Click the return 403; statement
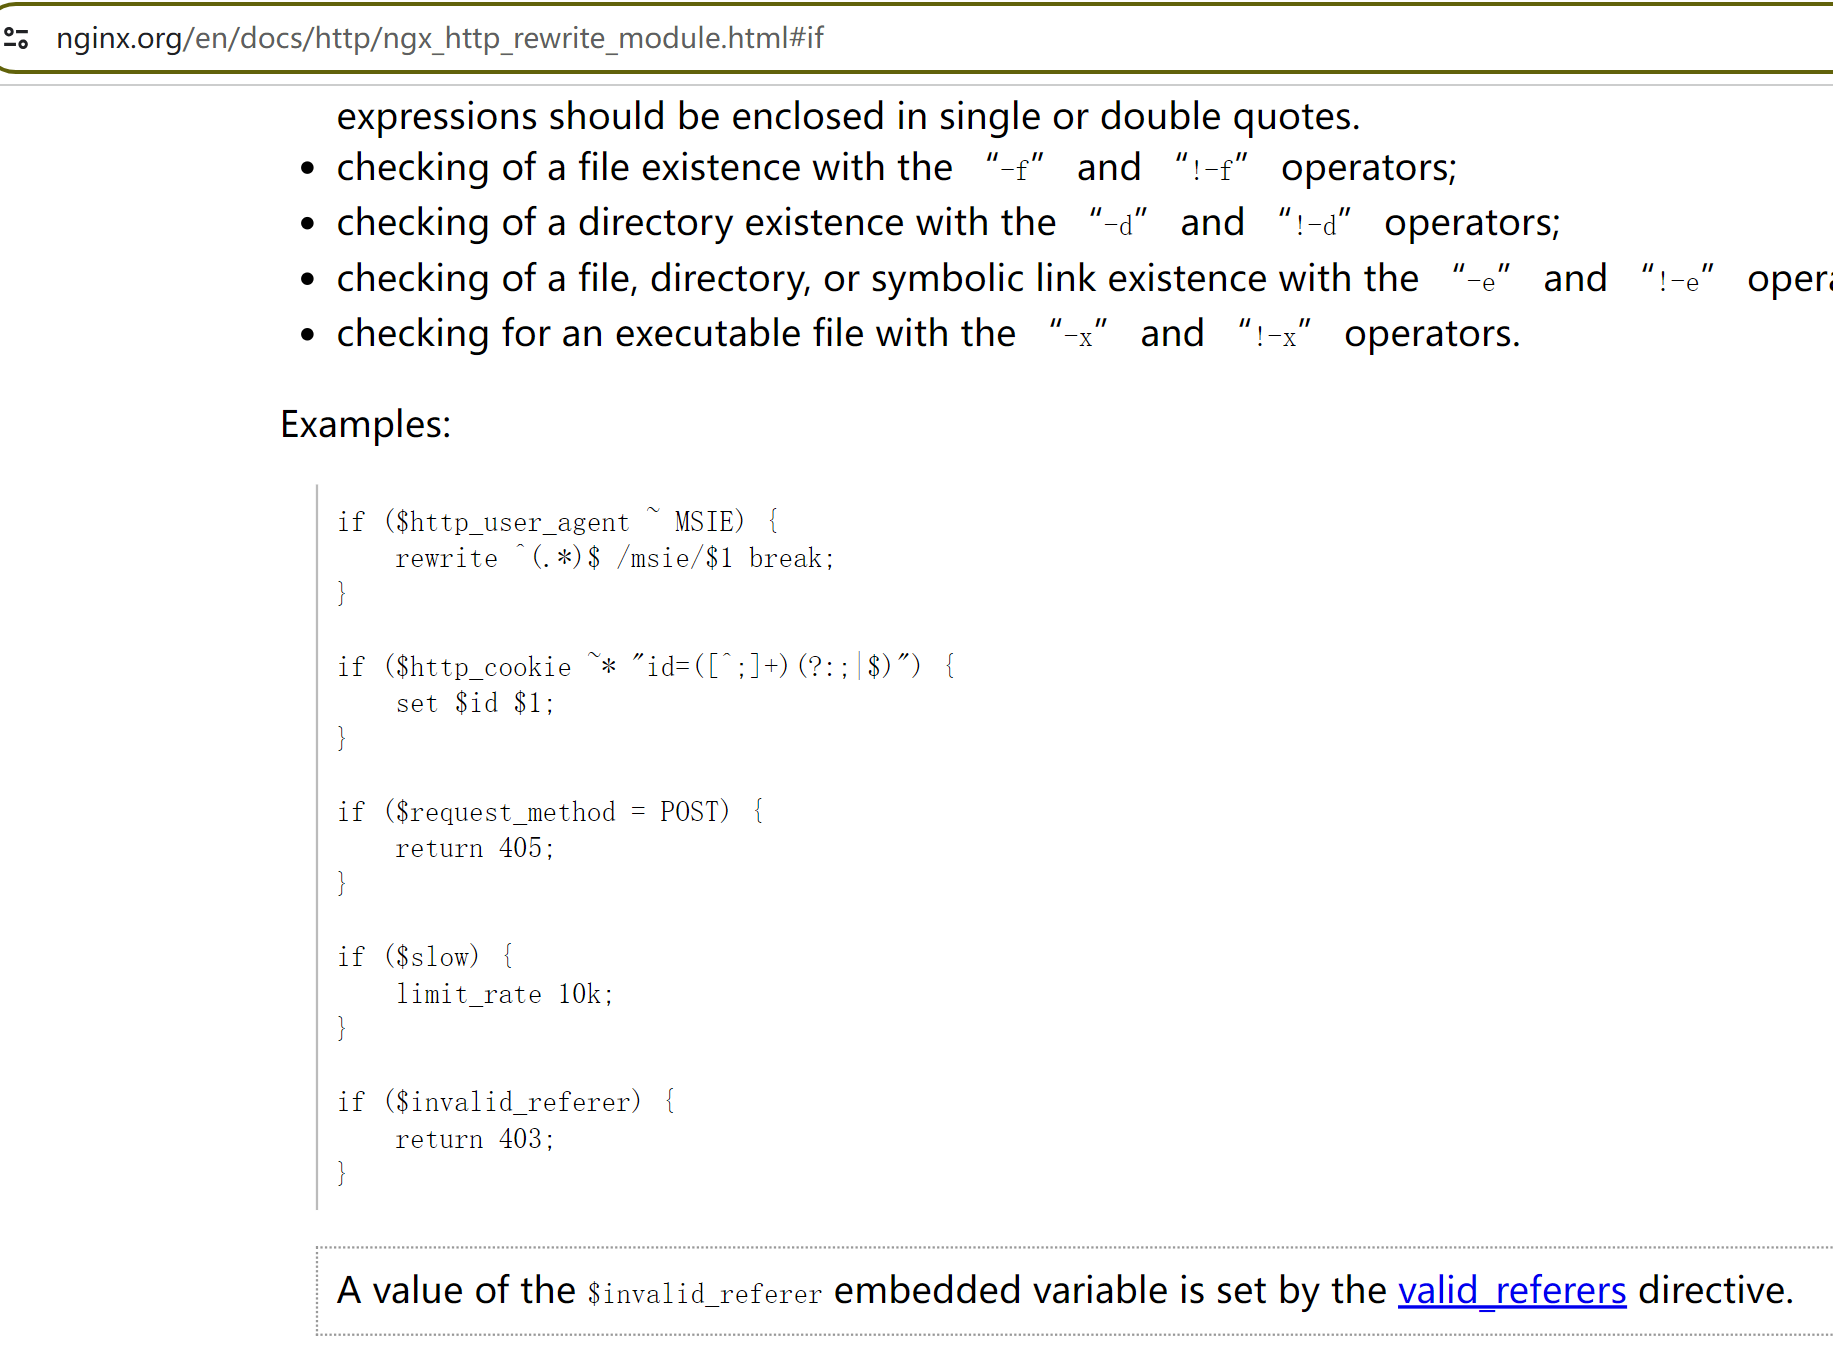This screenshot has height=1349, width=1833. pos(474,1138)
